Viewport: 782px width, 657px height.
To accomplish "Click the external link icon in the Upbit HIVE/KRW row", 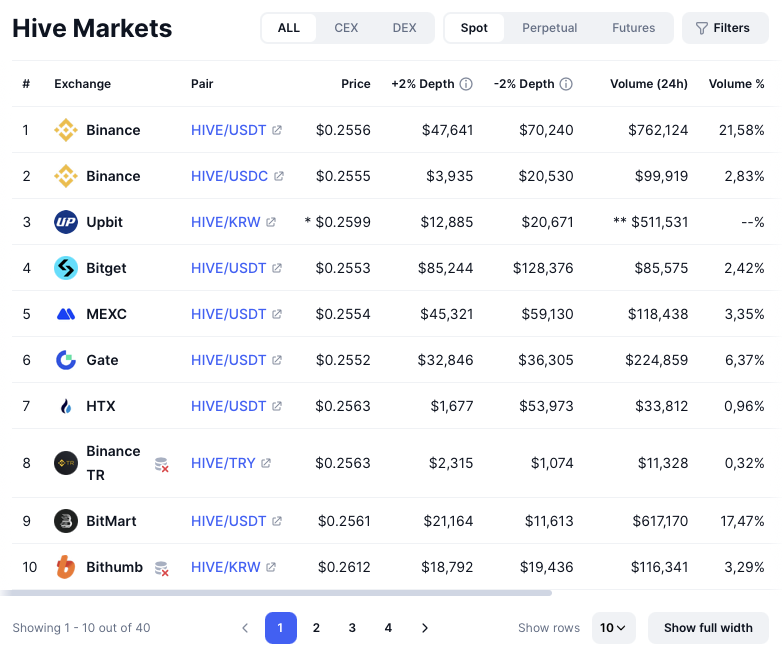I will (x=271, y=222).
